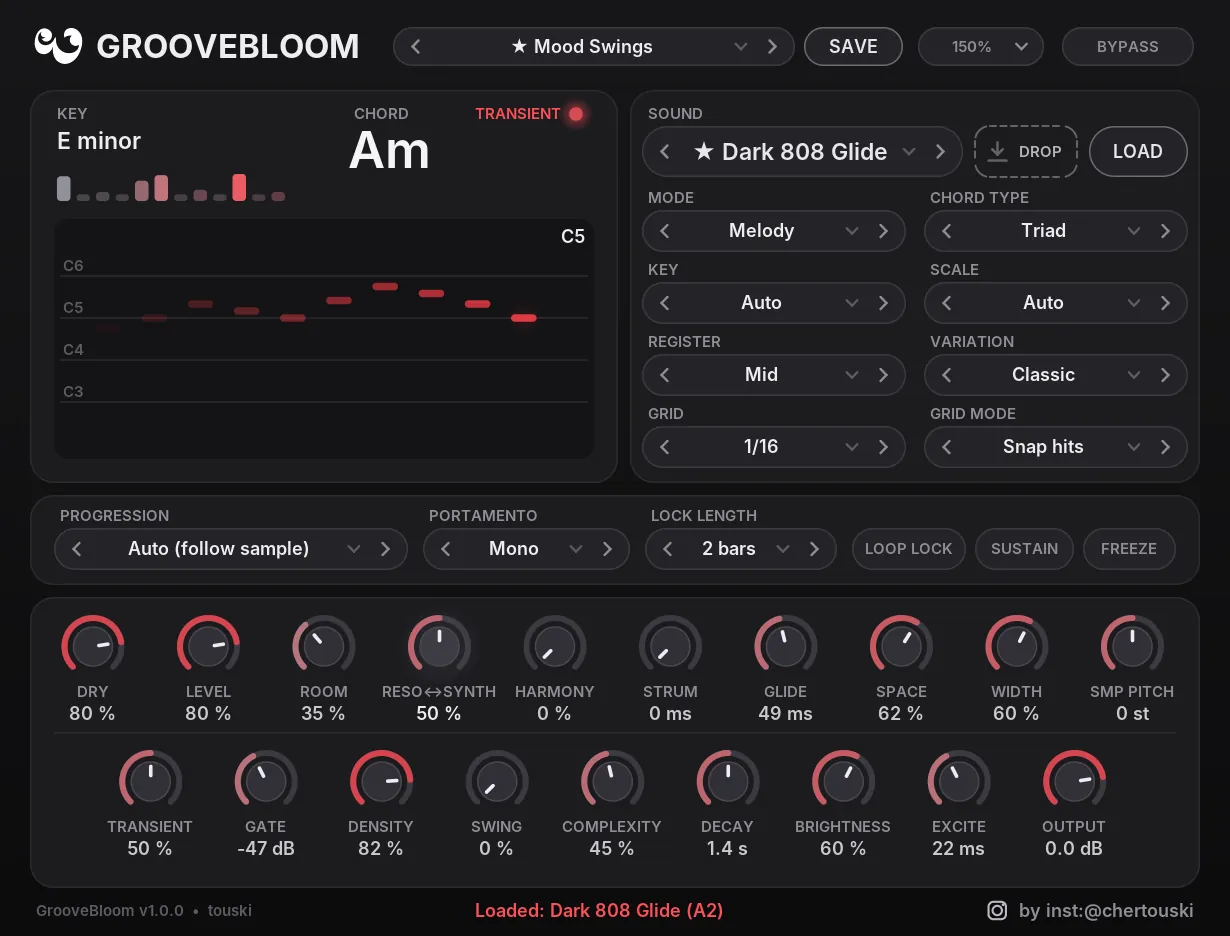
Task: Select next MODE option after Melody
Action: pyautogui.click(x=883, y=230)
